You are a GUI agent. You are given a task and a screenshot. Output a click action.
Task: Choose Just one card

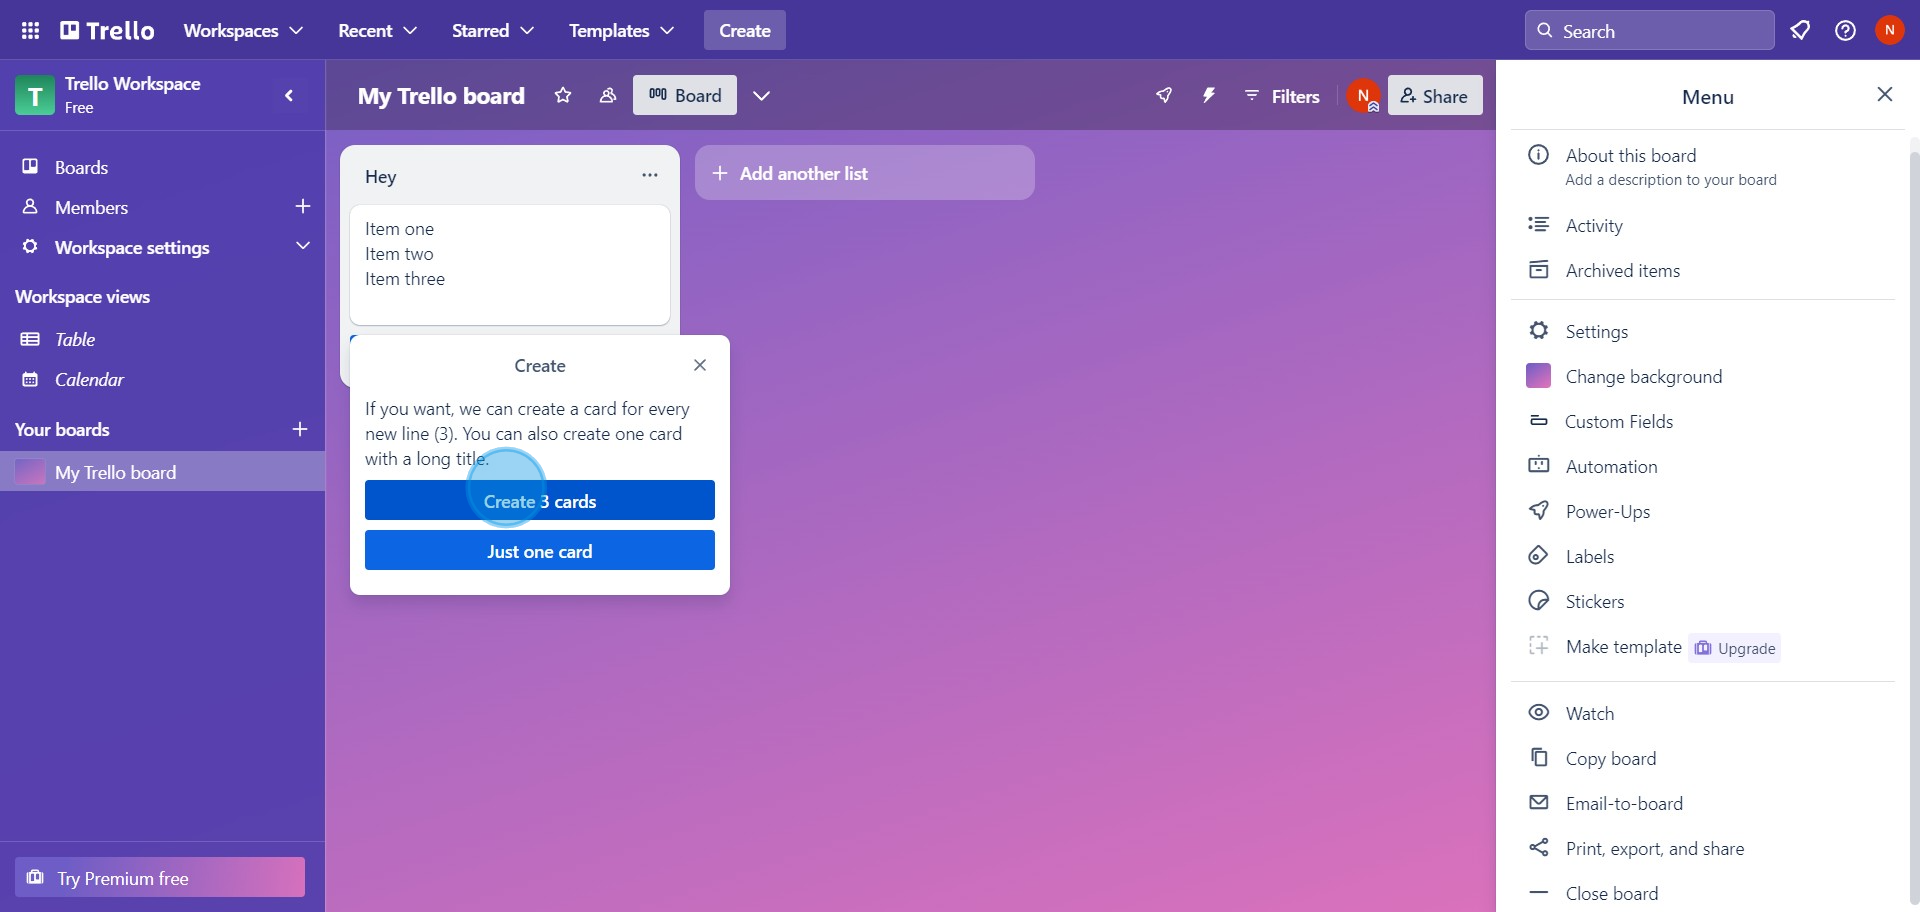(x=540, y=550)
